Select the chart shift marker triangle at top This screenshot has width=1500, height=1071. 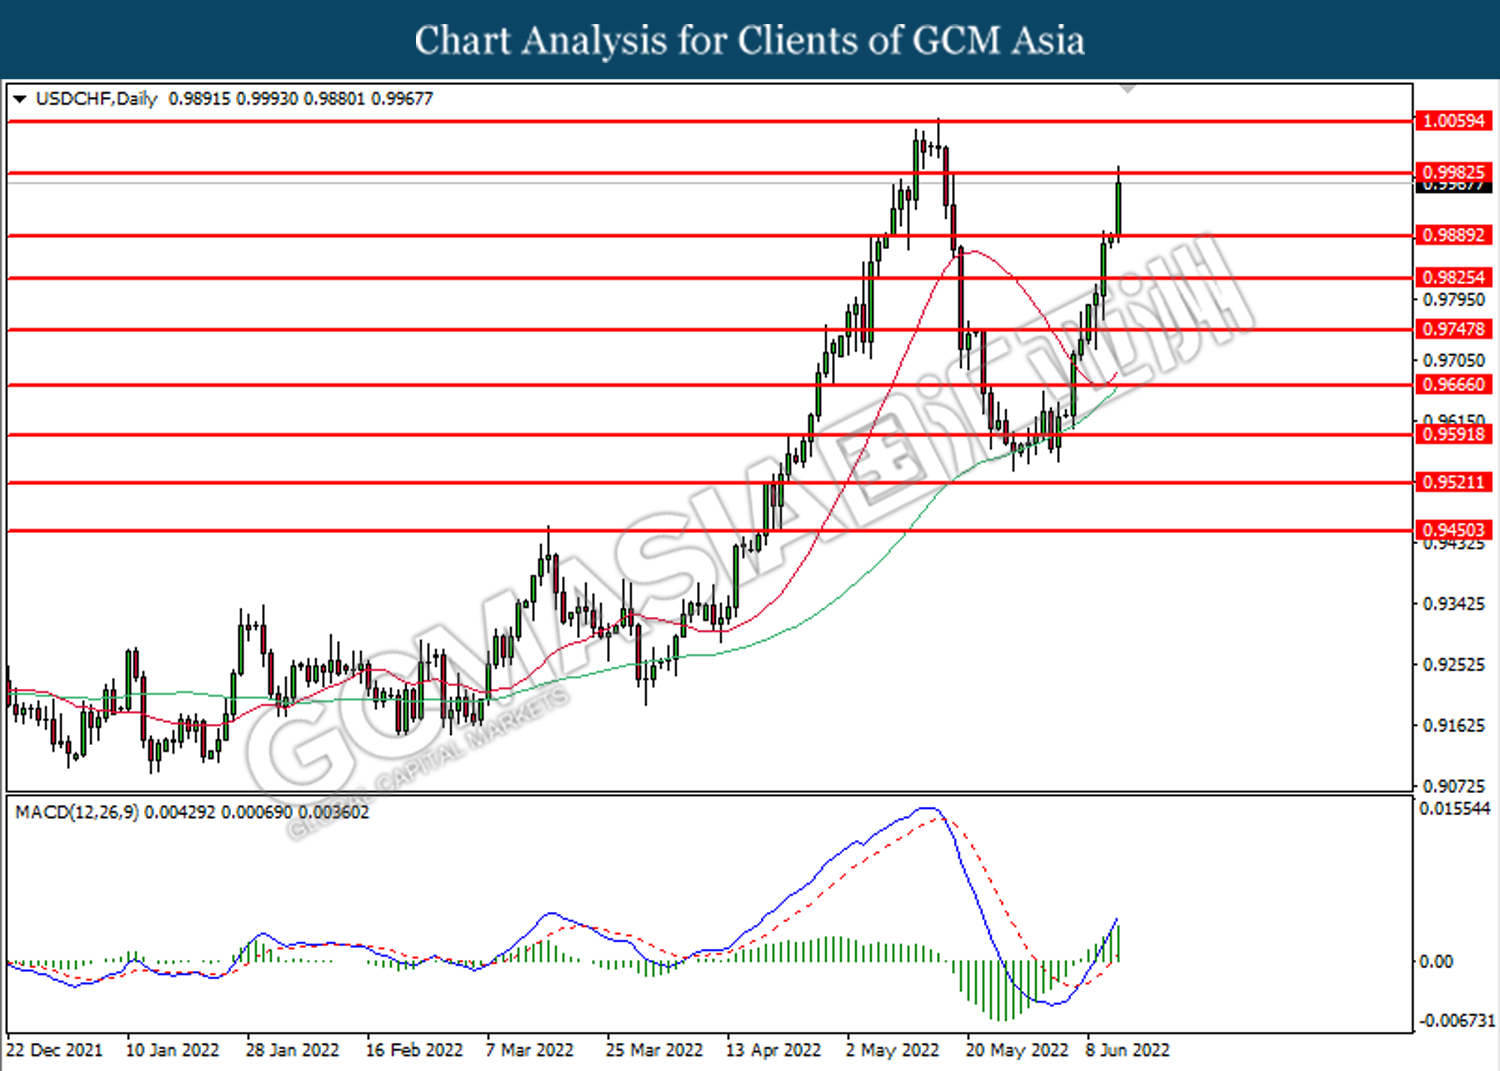[1128, 90]
